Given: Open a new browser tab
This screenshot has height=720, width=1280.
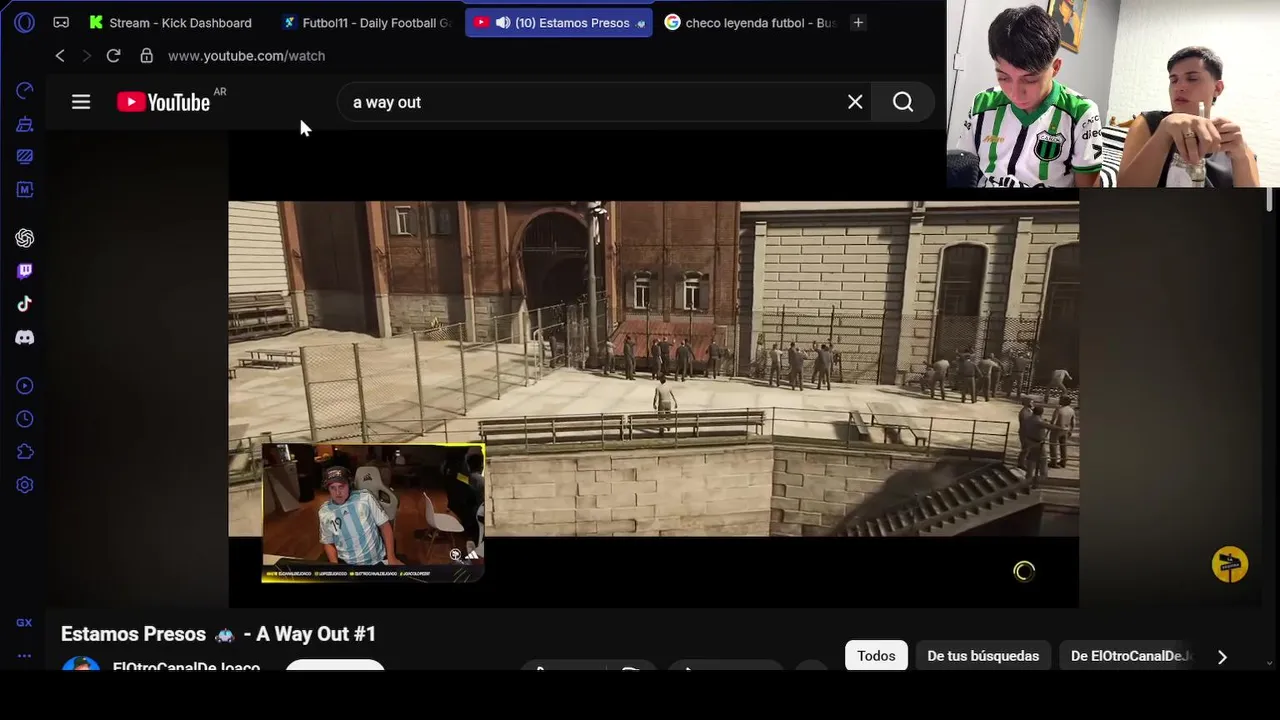Looking at the screenshot, I should click(858, 22).
